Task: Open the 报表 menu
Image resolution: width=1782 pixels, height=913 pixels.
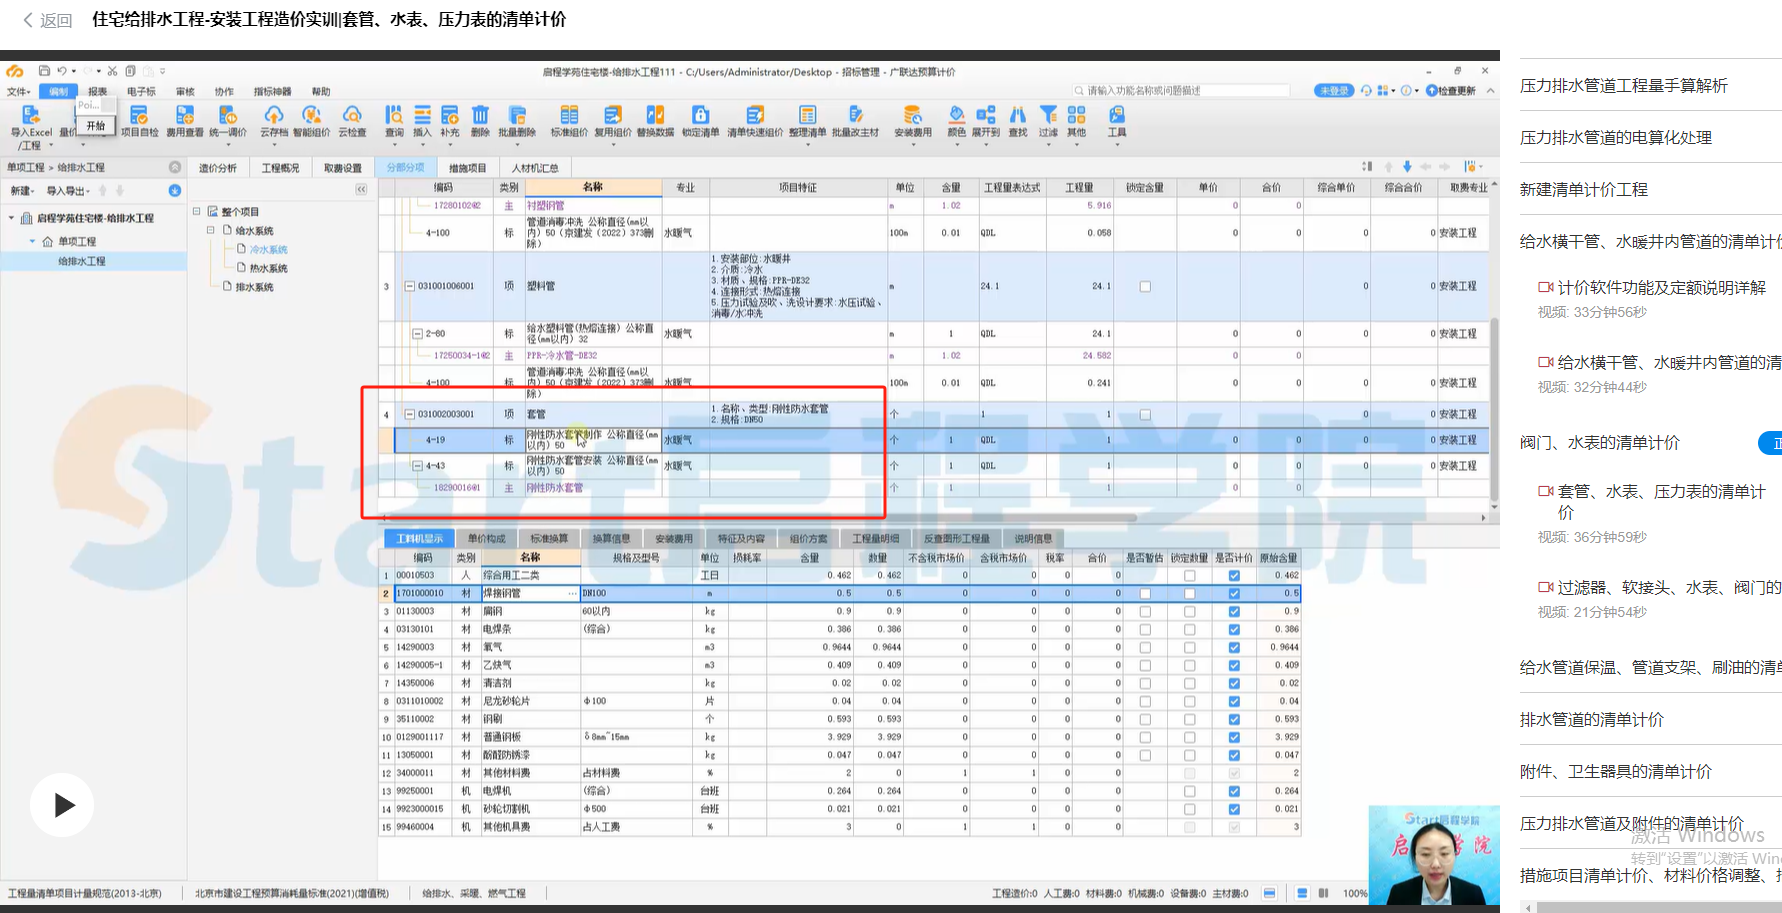Action: (x=98, y=91)
